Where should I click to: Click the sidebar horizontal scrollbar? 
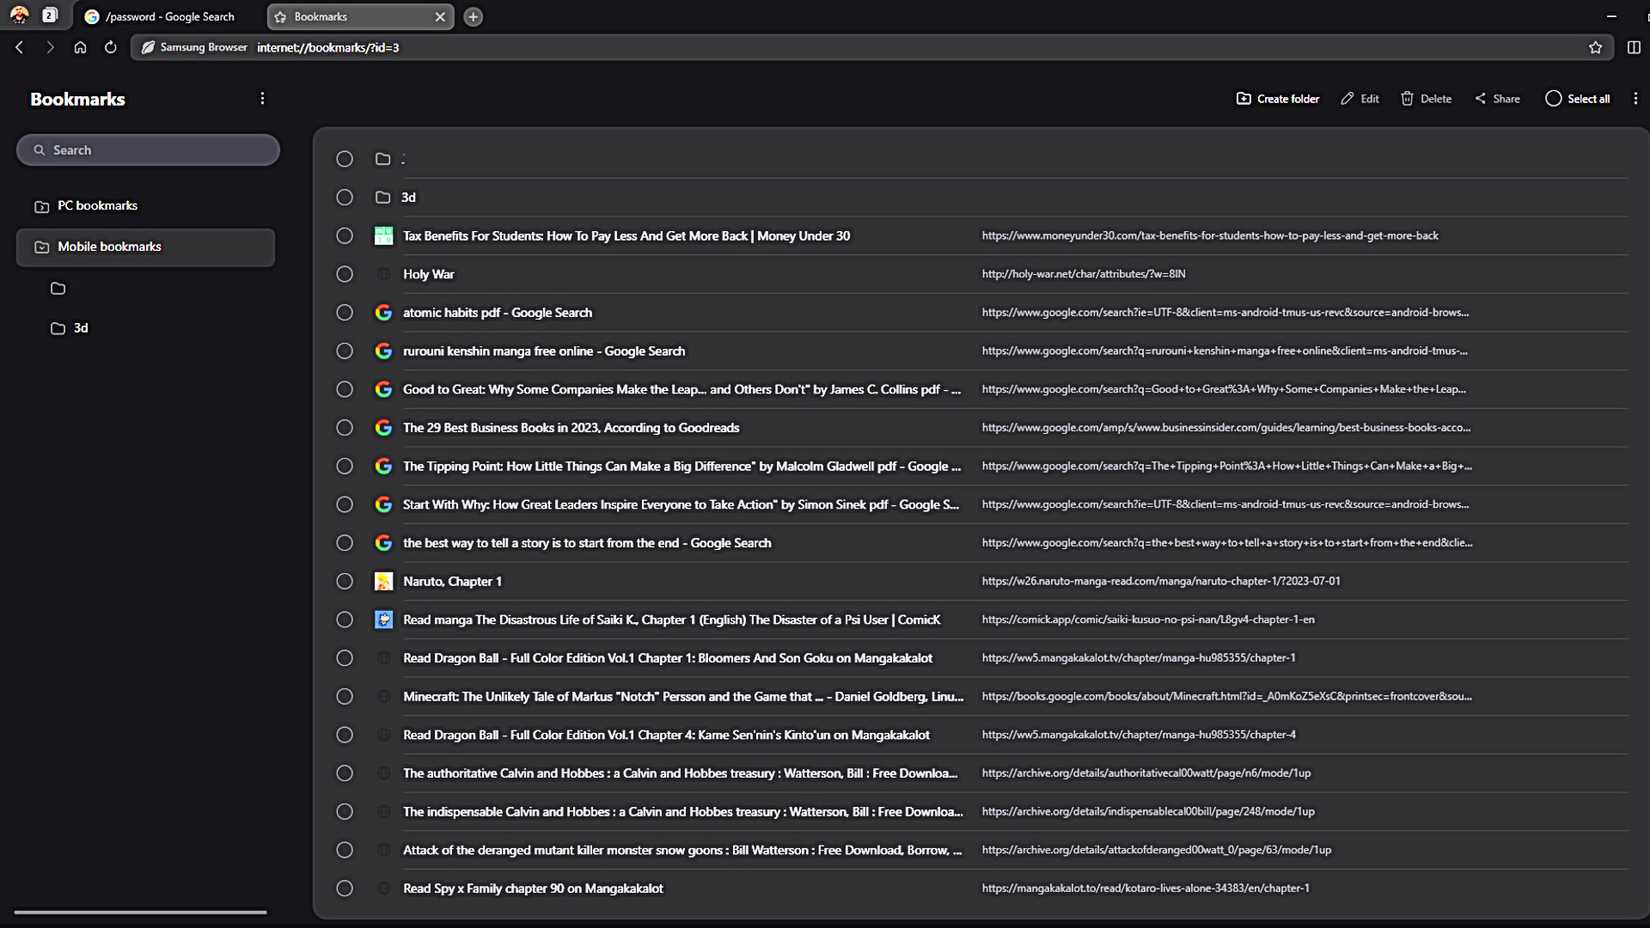140,912
